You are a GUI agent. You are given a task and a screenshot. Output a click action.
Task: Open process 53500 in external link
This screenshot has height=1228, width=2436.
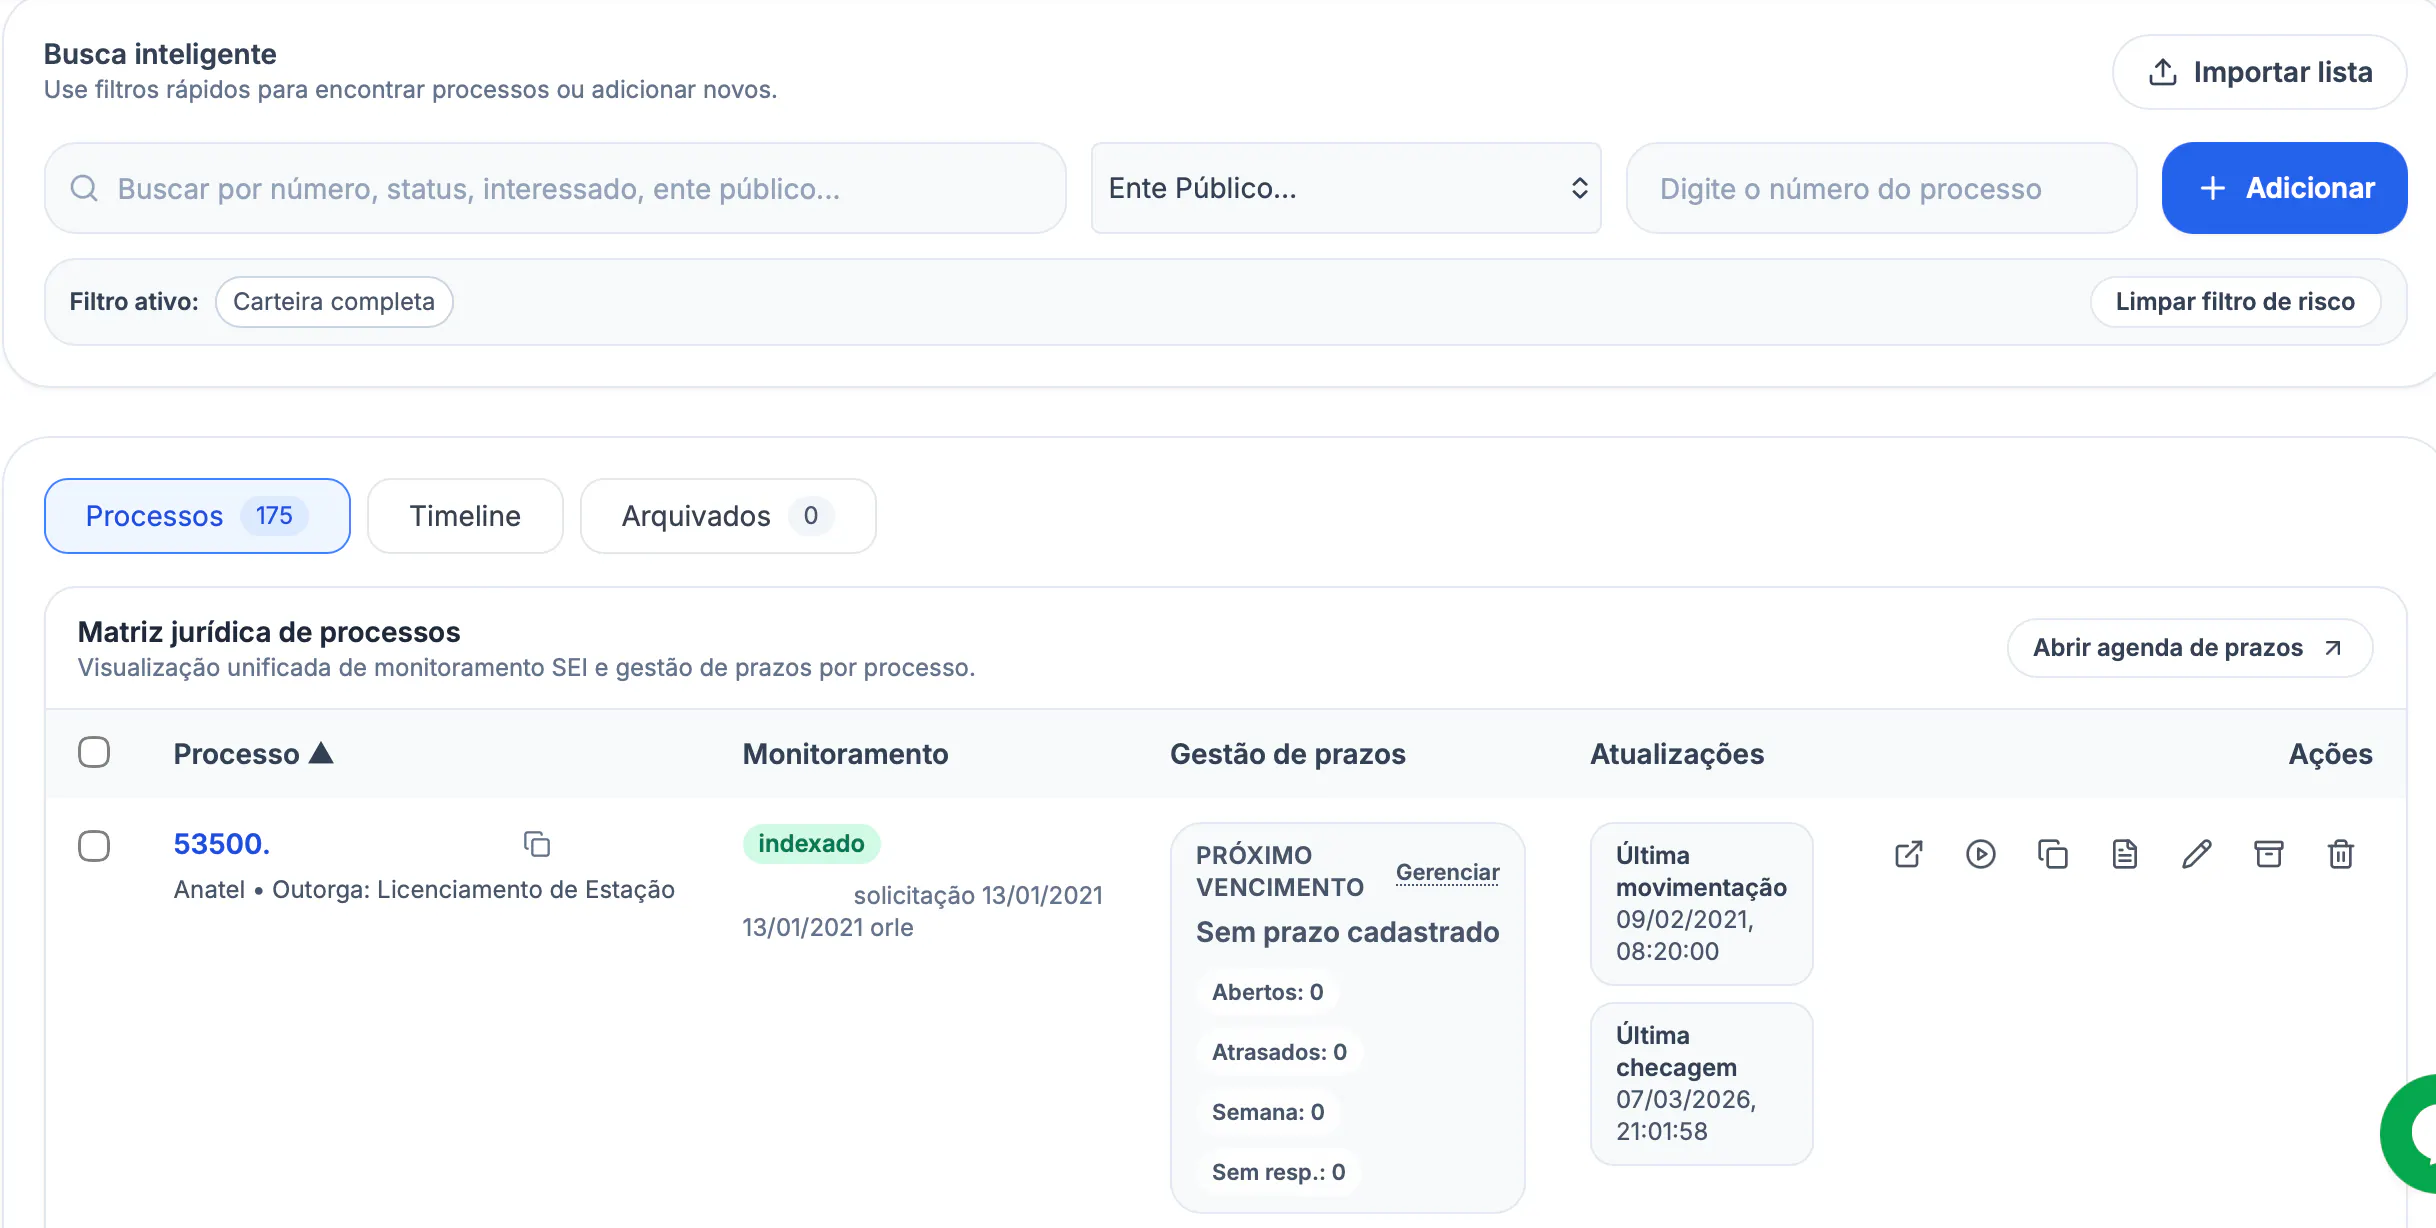pyautogui.click(x=1908, y=854)
